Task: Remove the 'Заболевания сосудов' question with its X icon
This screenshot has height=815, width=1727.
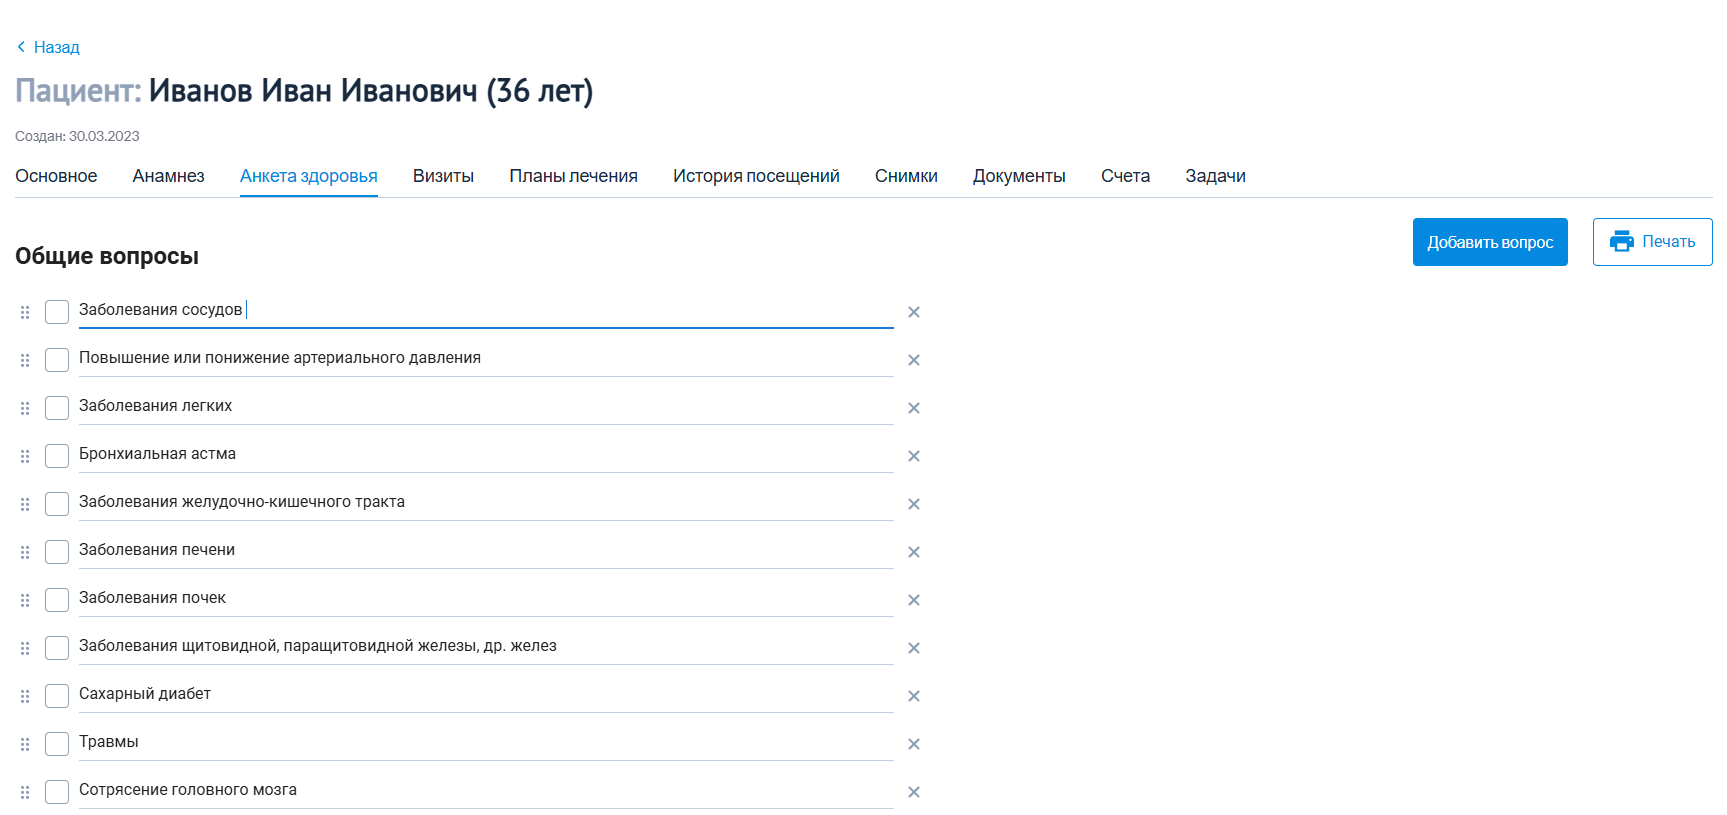Action: click(x=913, y=312)
